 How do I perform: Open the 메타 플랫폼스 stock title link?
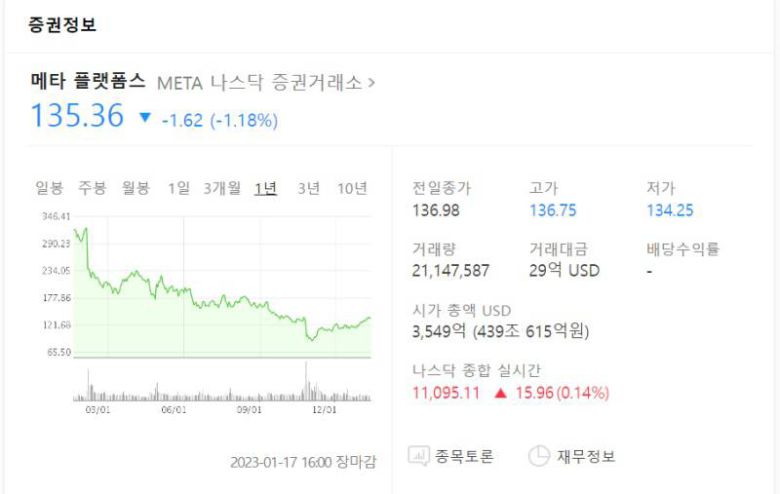click(89, 81)
